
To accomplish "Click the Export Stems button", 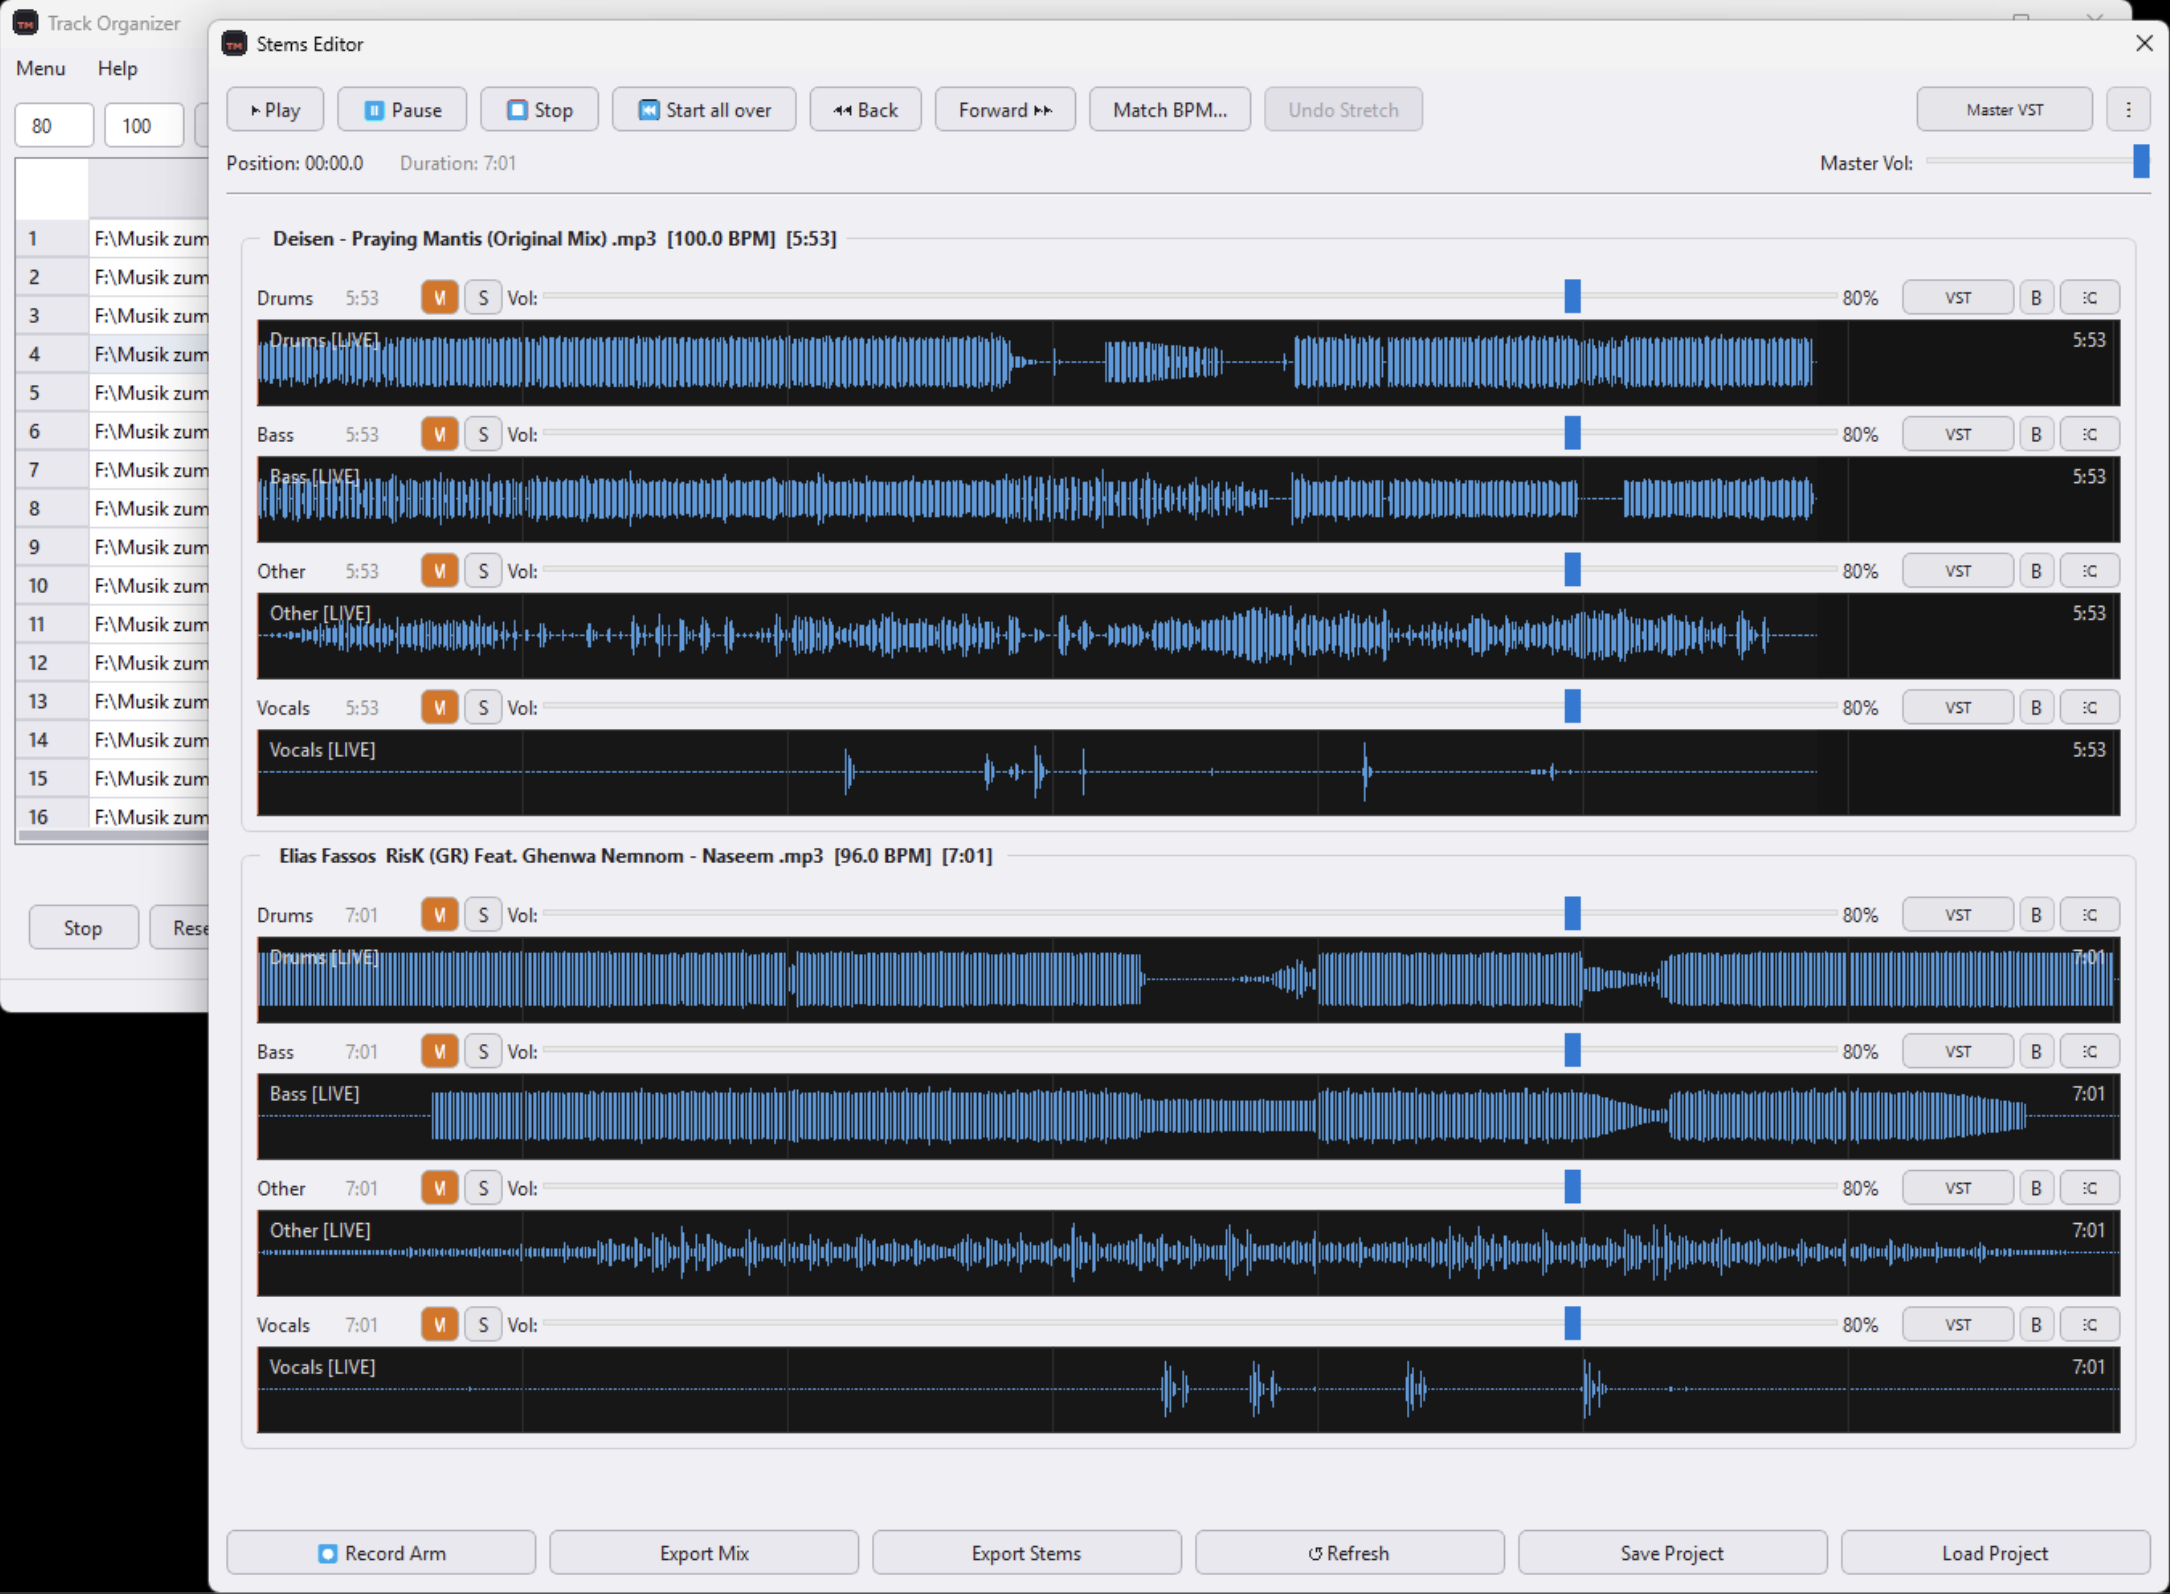I will pos(1026,1553).
